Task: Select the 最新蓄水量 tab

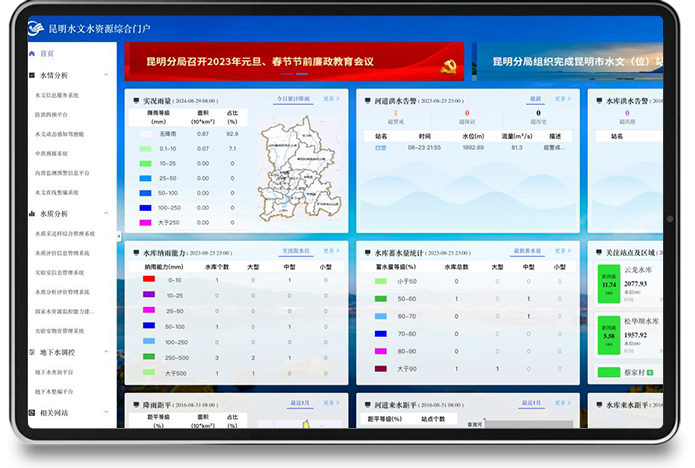Action: click(527, 251)
